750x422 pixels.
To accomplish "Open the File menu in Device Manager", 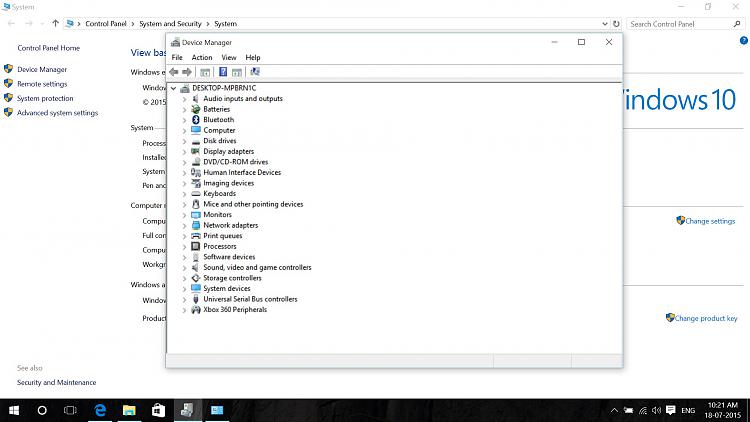I will 177,57.
